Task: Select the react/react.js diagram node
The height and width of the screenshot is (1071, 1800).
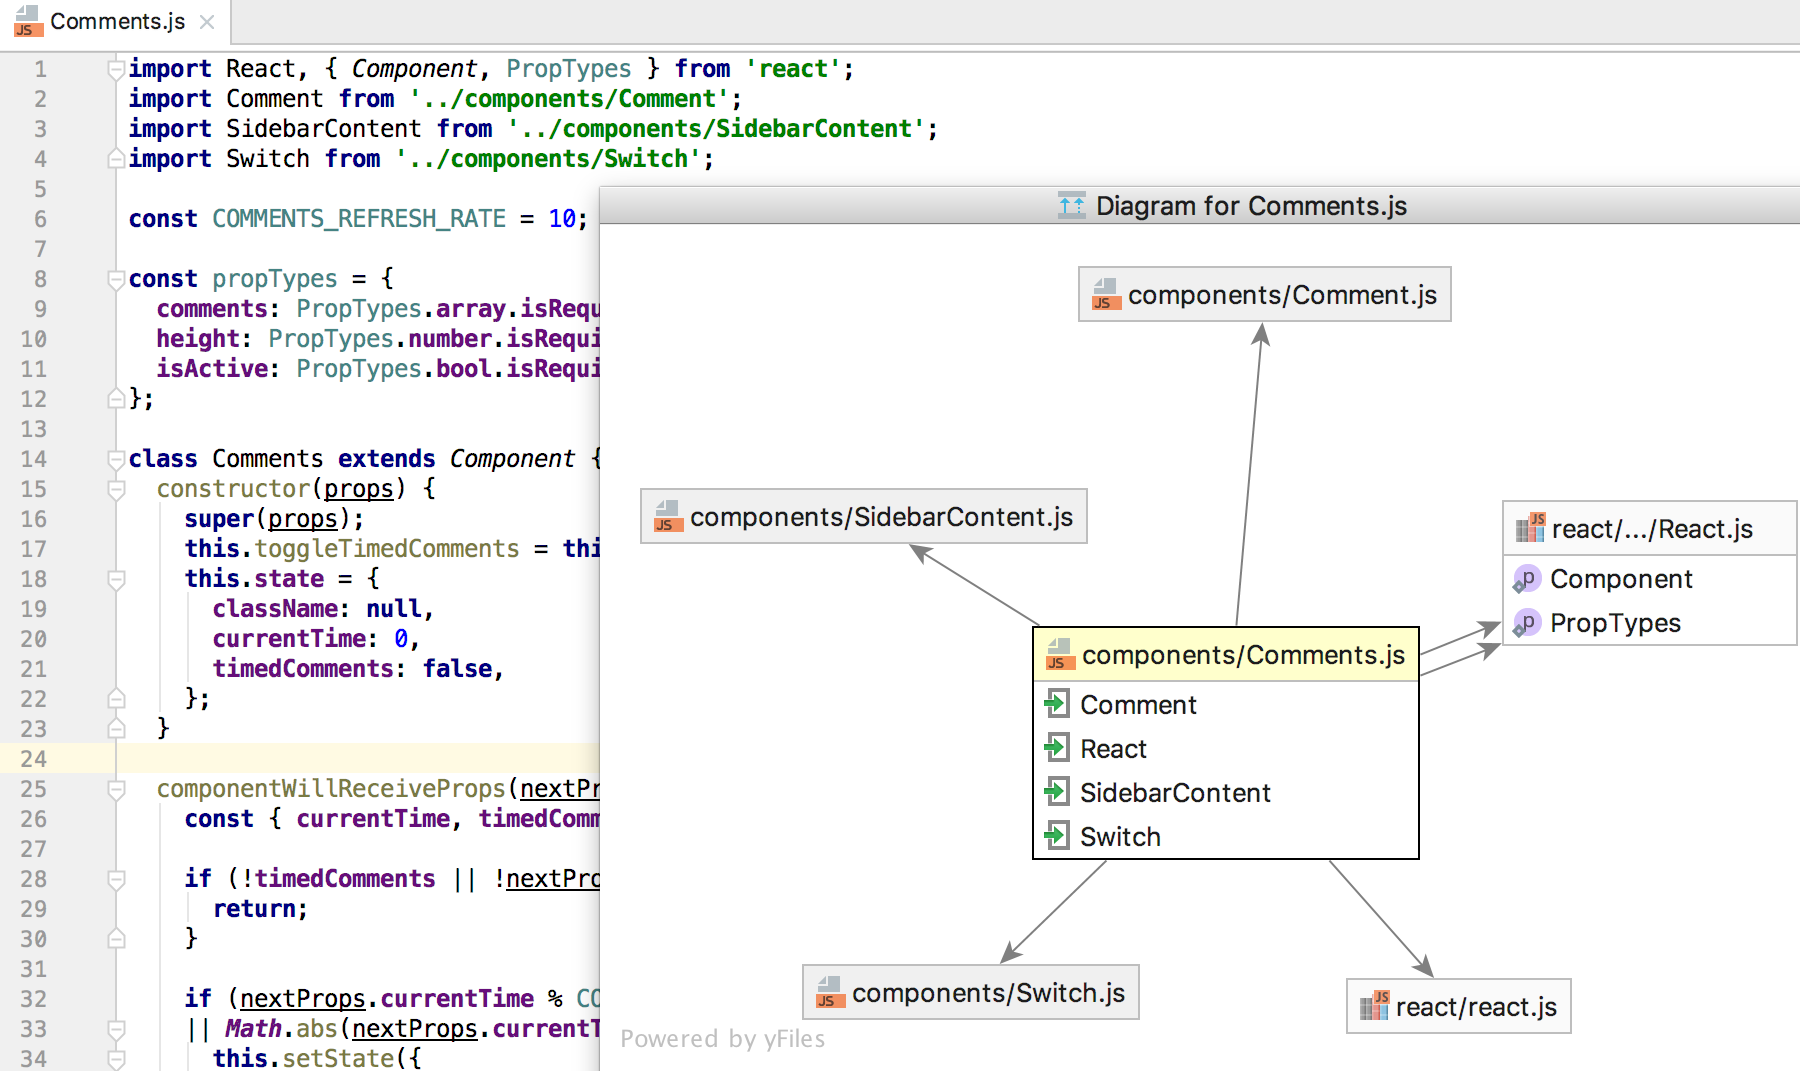Action: tap(1459, 1007)
